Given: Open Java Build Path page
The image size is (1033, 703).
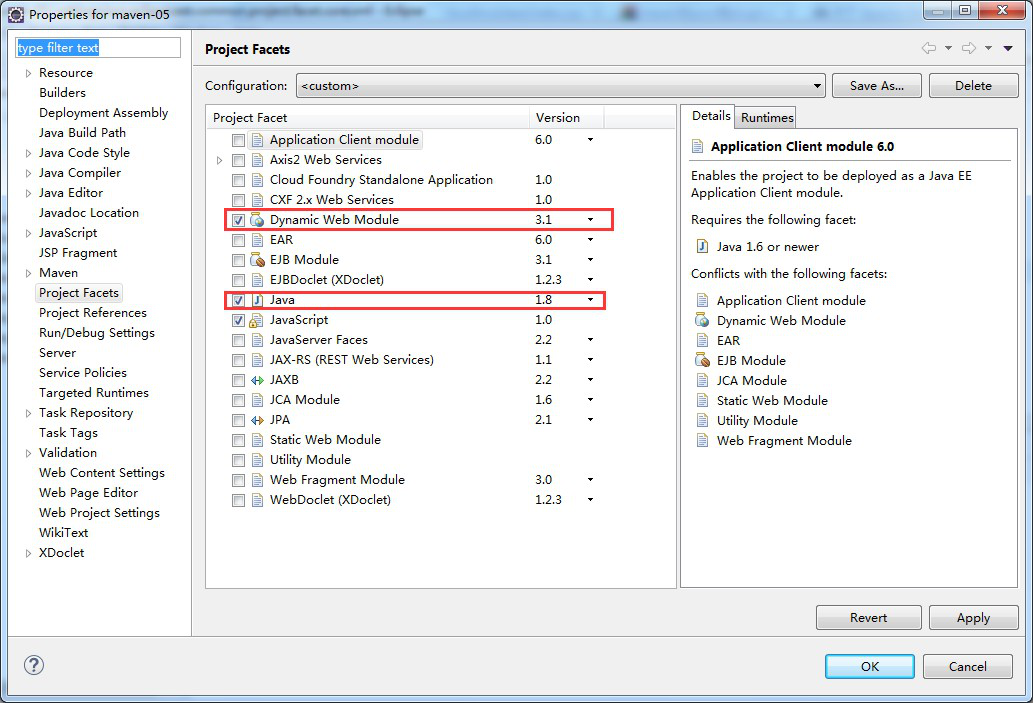Looking at the screenshot, I should 82,132.
